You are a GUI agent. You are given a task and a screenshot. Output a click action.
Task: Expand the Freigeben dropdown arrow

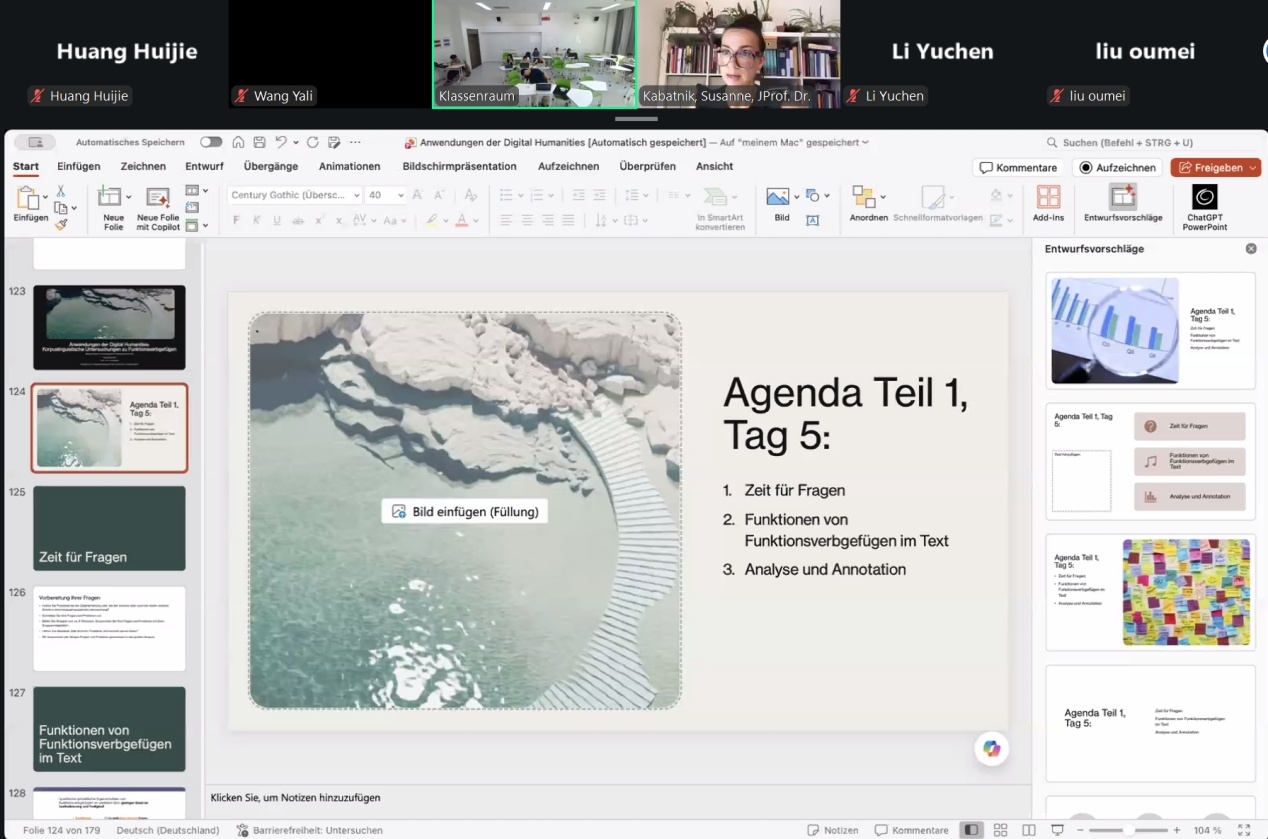click(x=1253, y=168)
